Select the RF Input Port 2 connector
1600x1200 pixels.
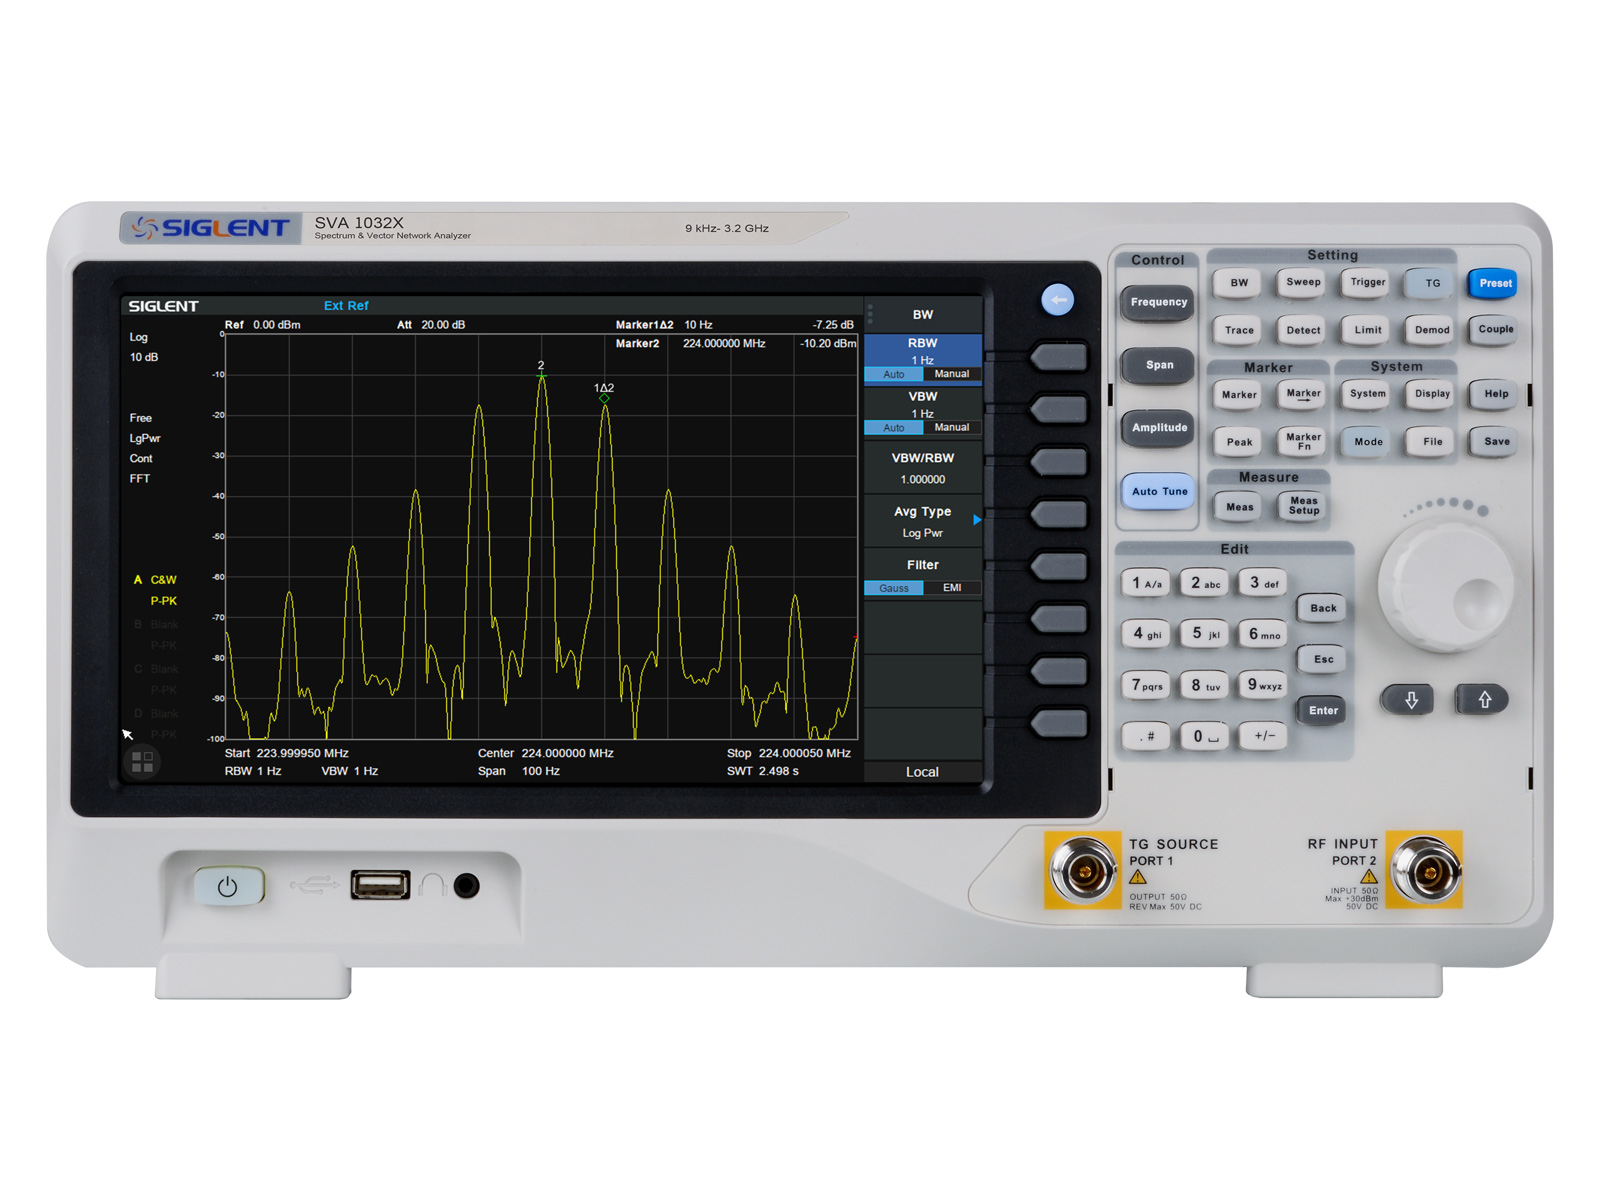[1426, 870]
